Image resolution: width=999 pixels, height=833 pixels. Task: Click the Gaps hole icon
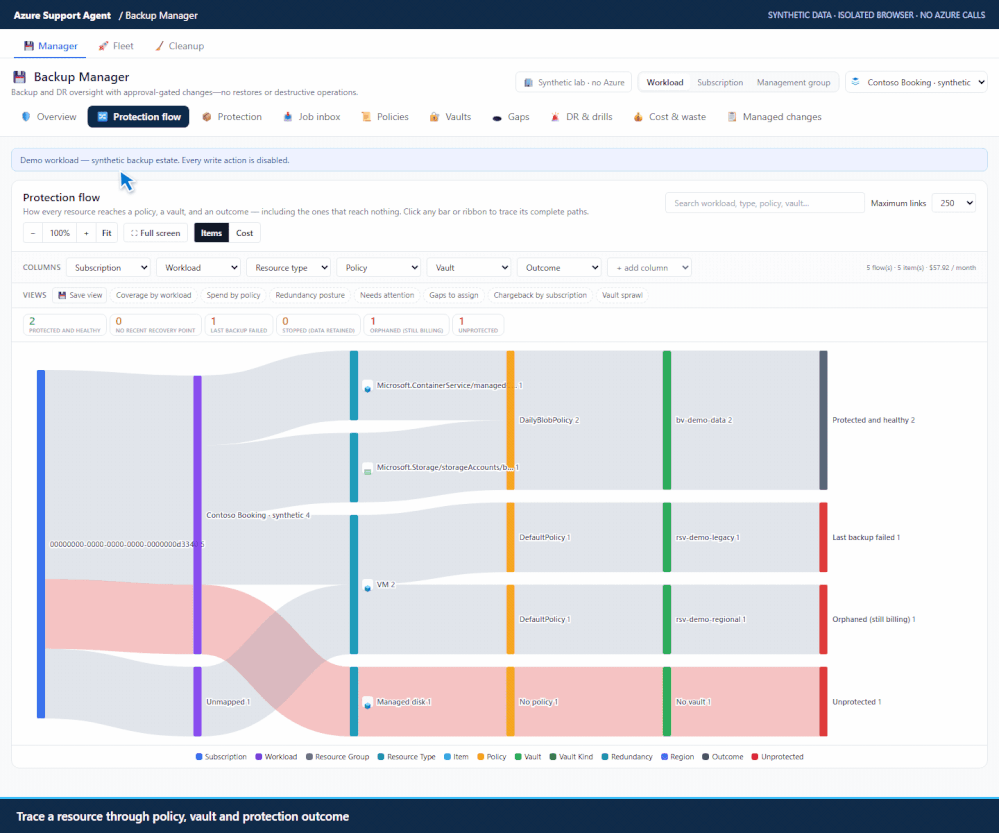tap(497, 118)
